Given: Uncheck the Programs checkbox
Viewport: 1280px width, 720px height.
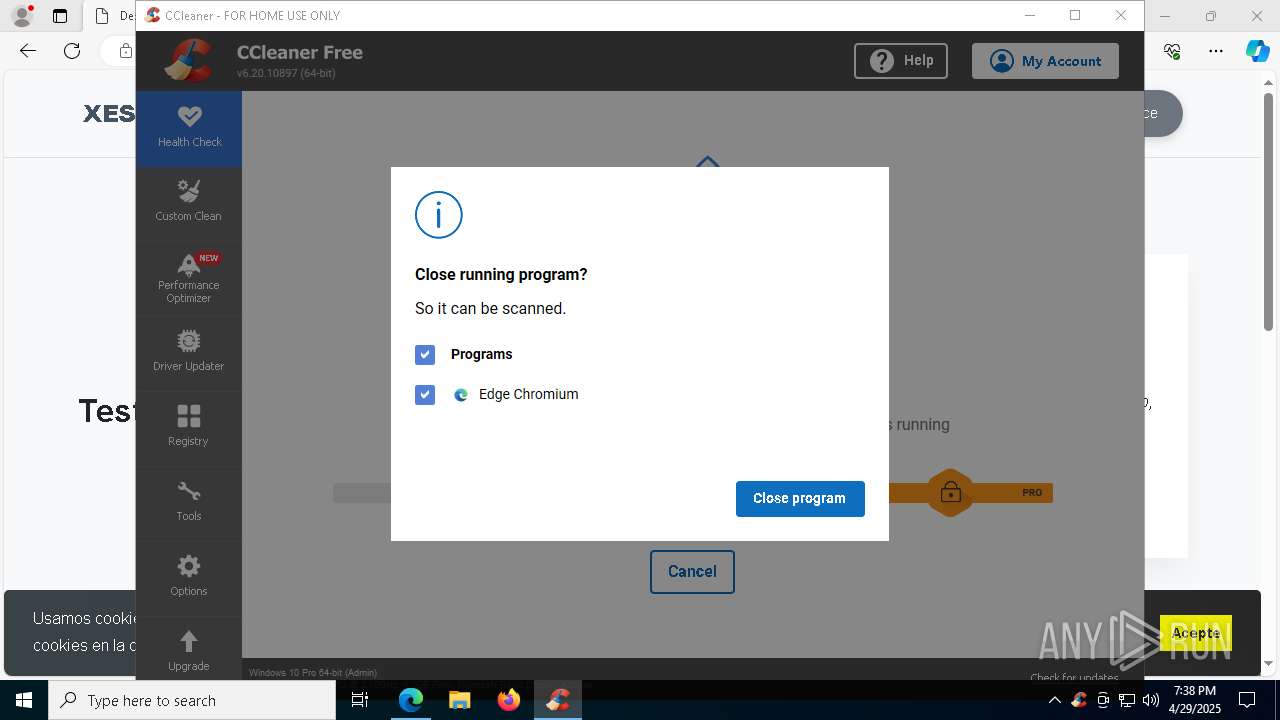Looking at the screenshot, I should click(x=425, y=355).
